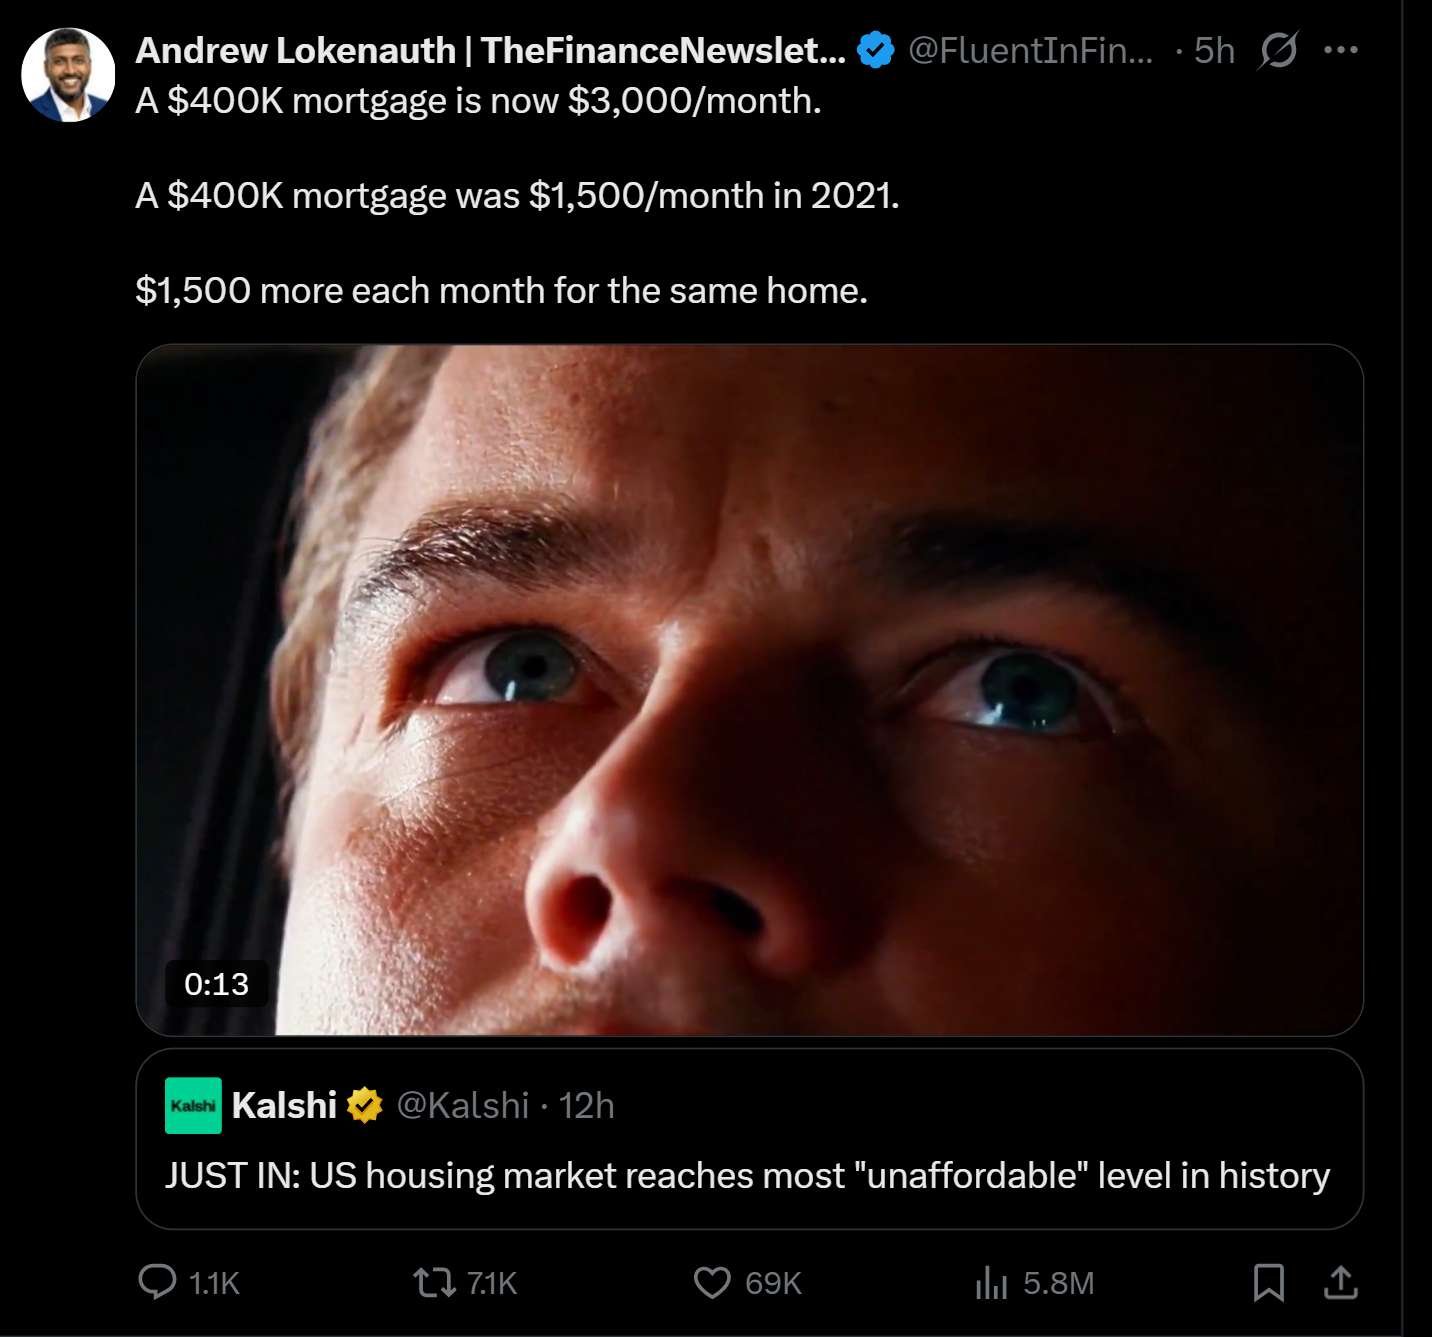This screenshot has height=1337, width=1432.
Task: View post analytics showing 5.8M views
Action: tap(991, 1282)
